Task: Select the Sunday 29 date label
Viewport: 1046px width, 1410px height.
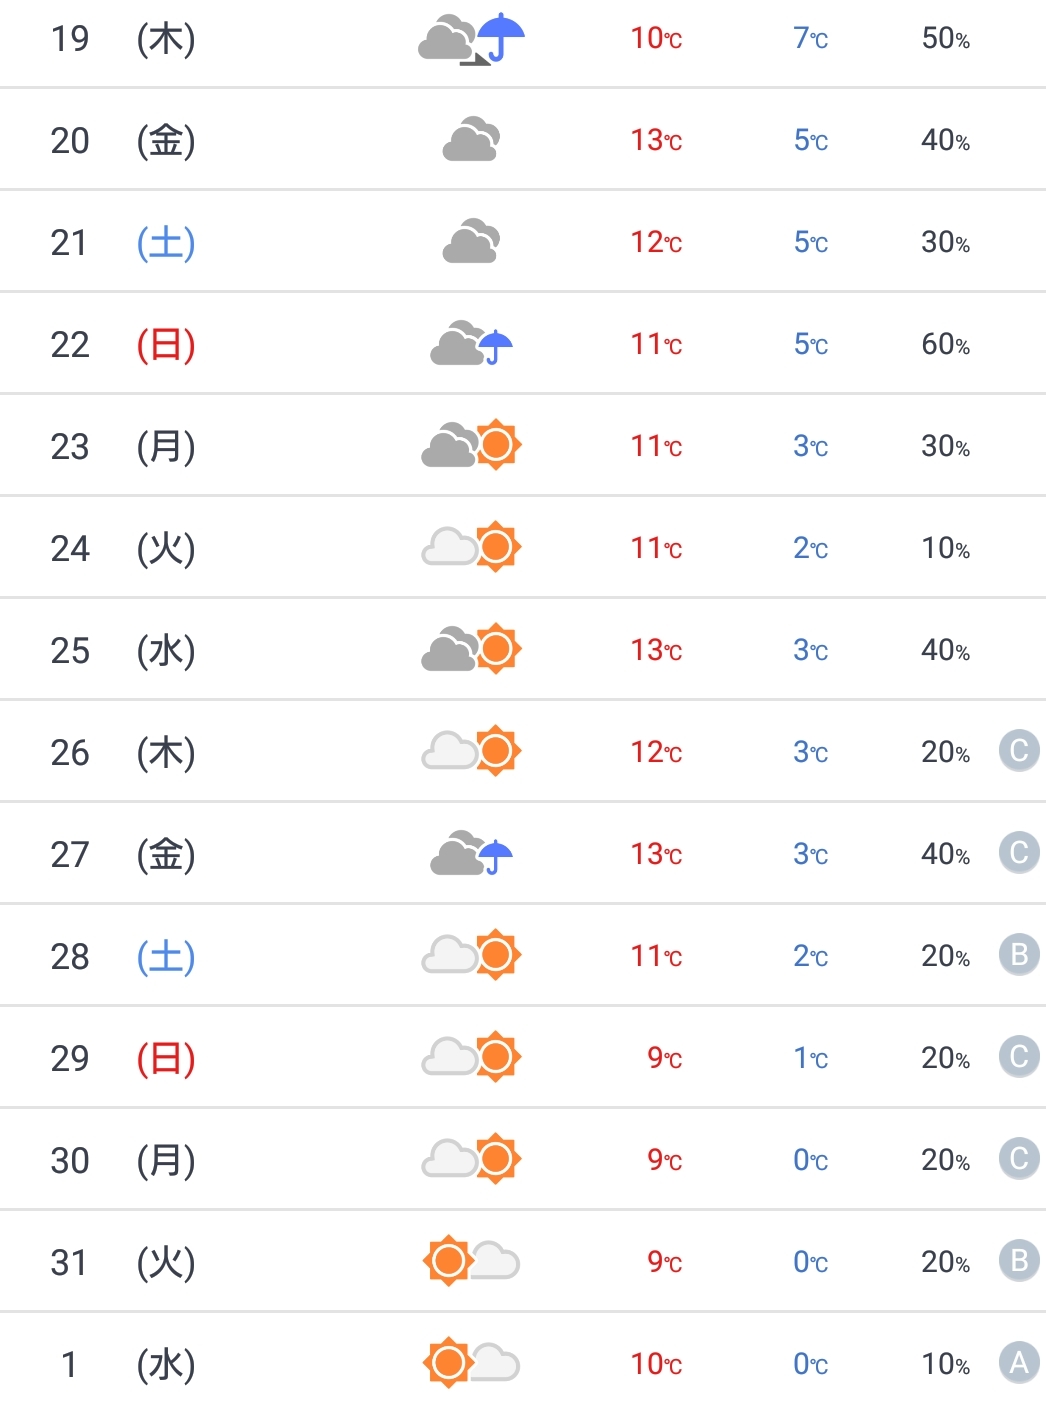Action: [x=122, y=1058]
